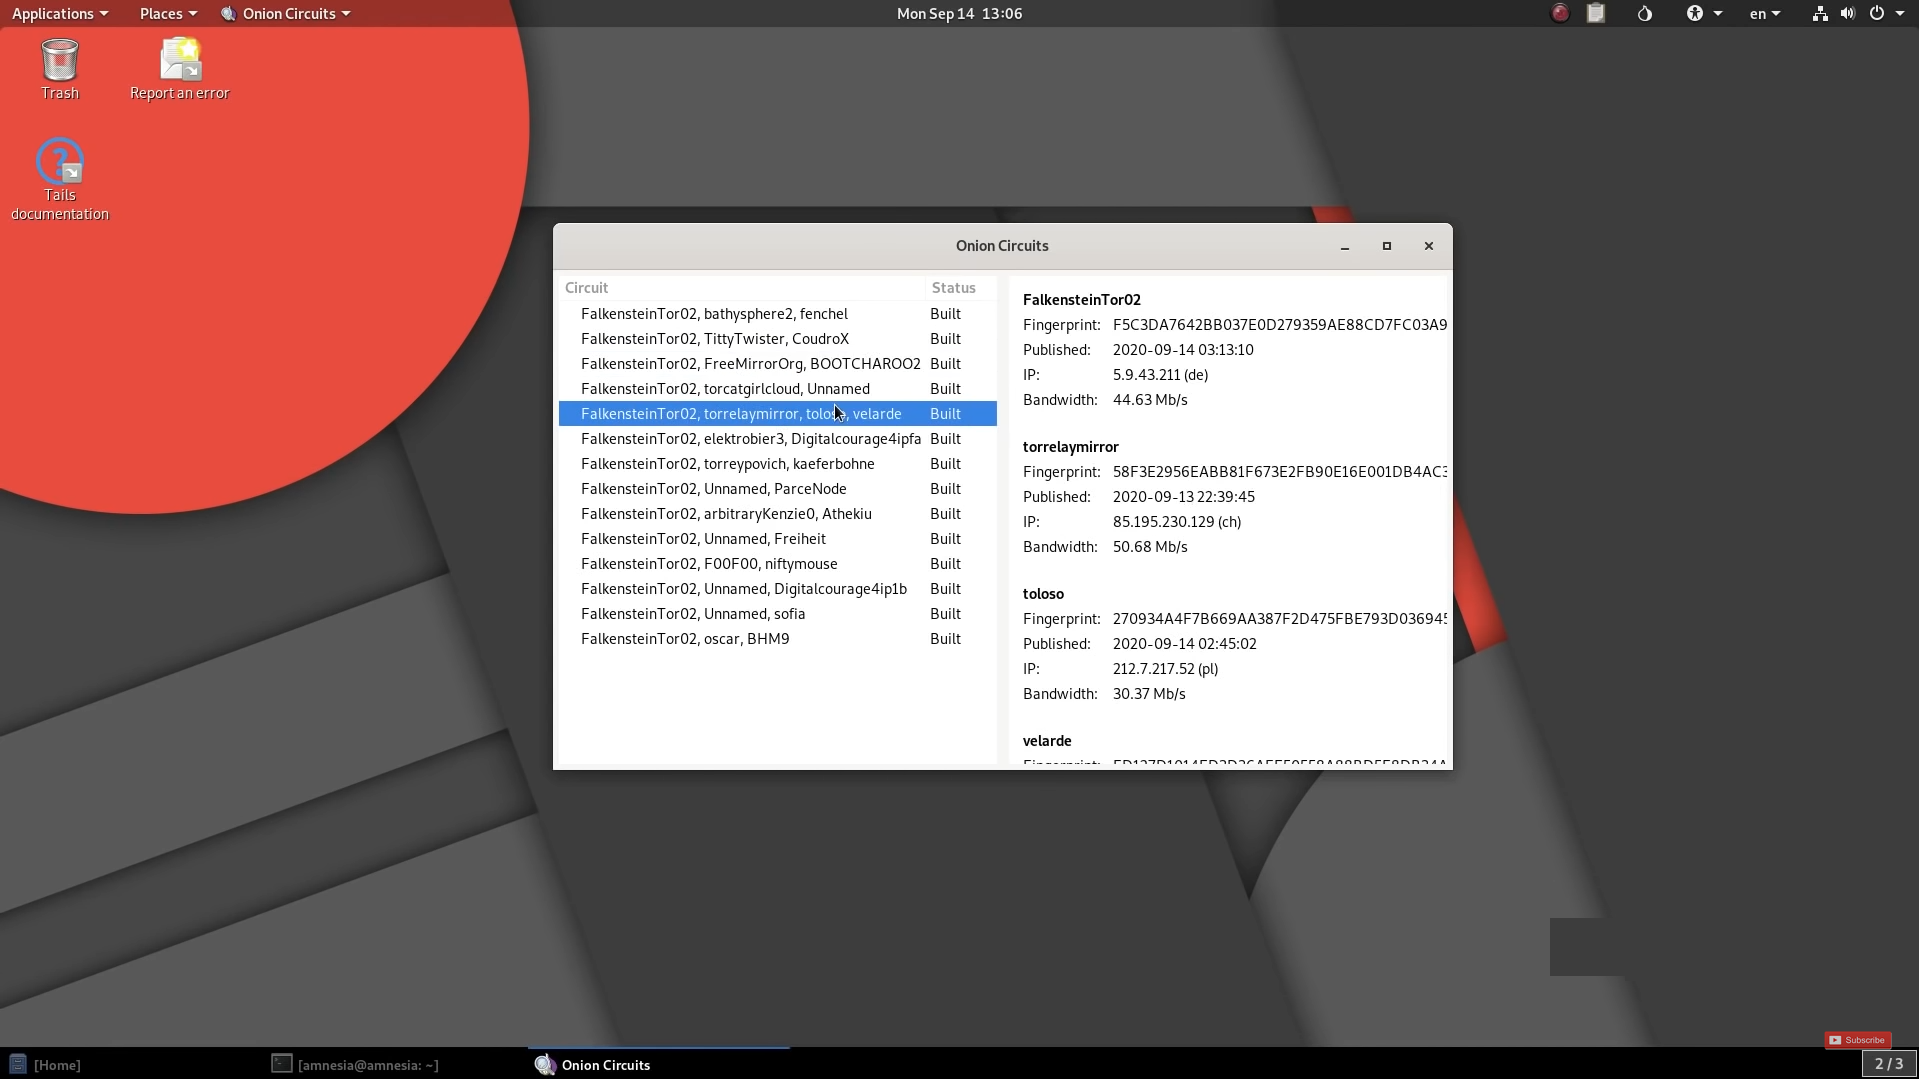Viewport: 1919px width, 1079px height.
Task: Select circuit with Unnamed, ParceNode
Action: 777,489
